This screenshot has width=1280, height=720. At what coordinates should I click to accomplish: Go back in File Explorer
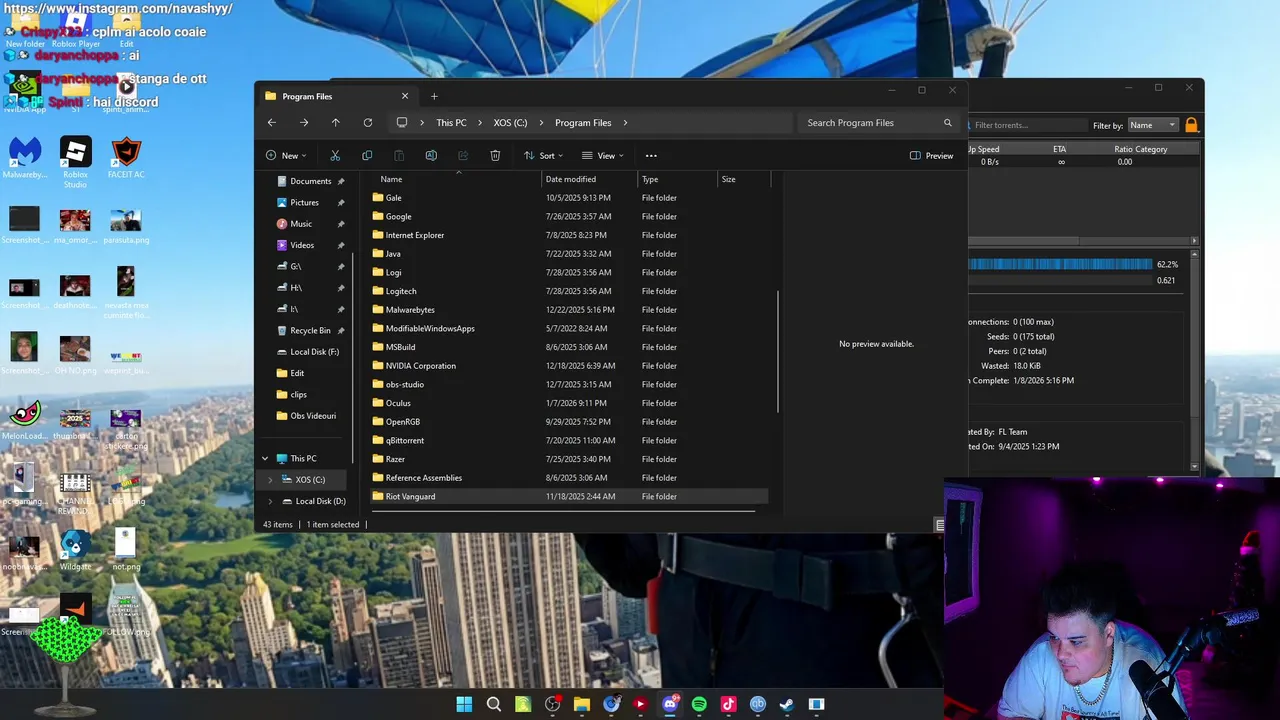(x=272, y=122)
